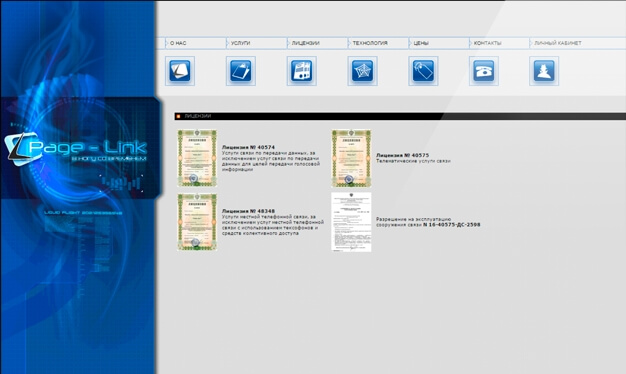Screen dimensions: 626x374
Task: View license № 48348 thumbnail
Action: [197, 222]
